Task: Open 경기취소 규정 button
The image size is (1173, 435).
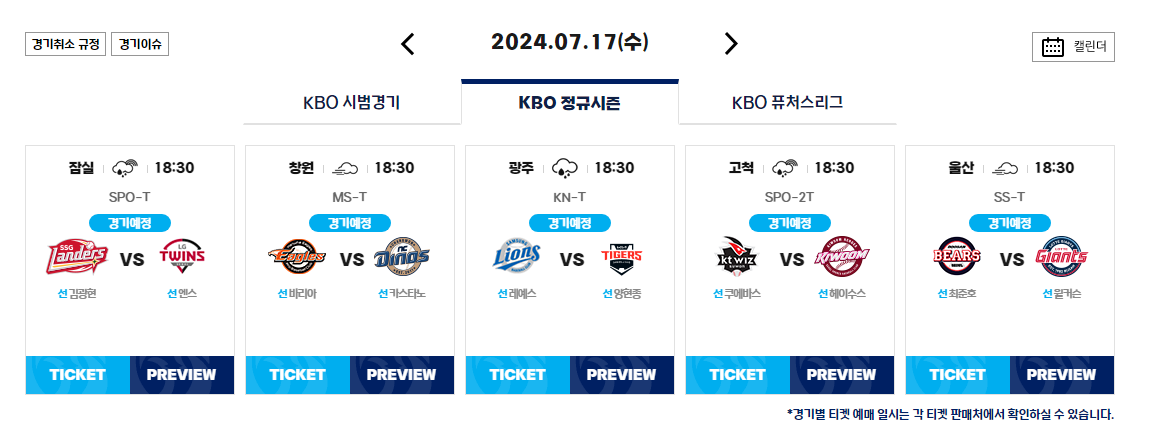Action: pos(66,44)
